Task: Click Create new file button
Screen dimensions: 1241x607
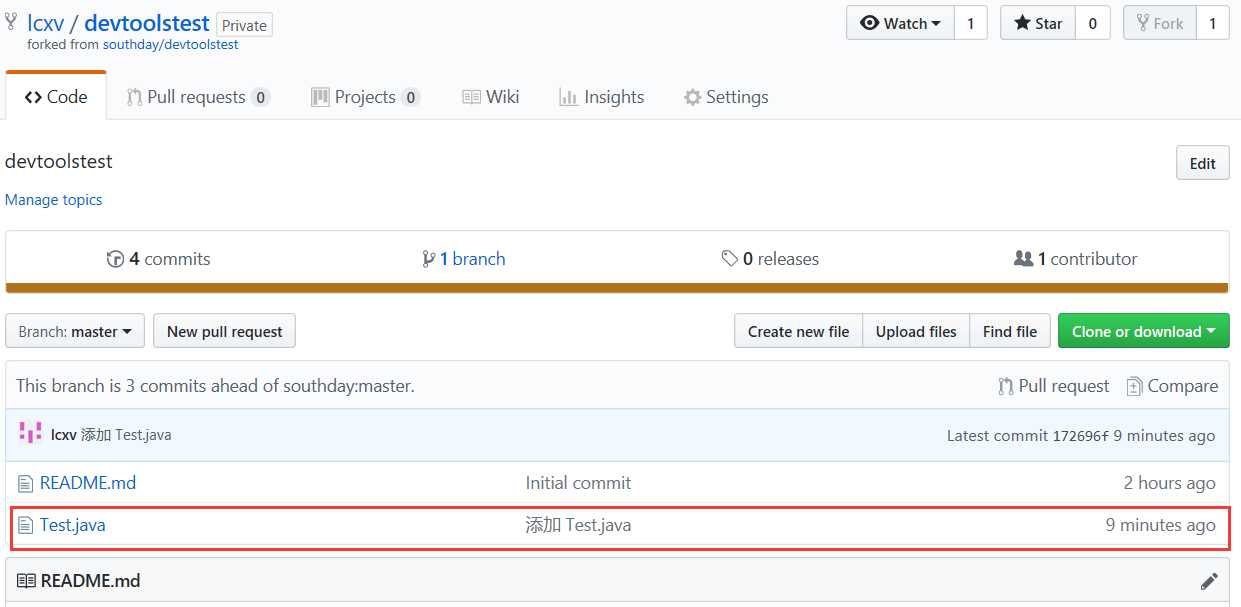Action: [798, 331]
